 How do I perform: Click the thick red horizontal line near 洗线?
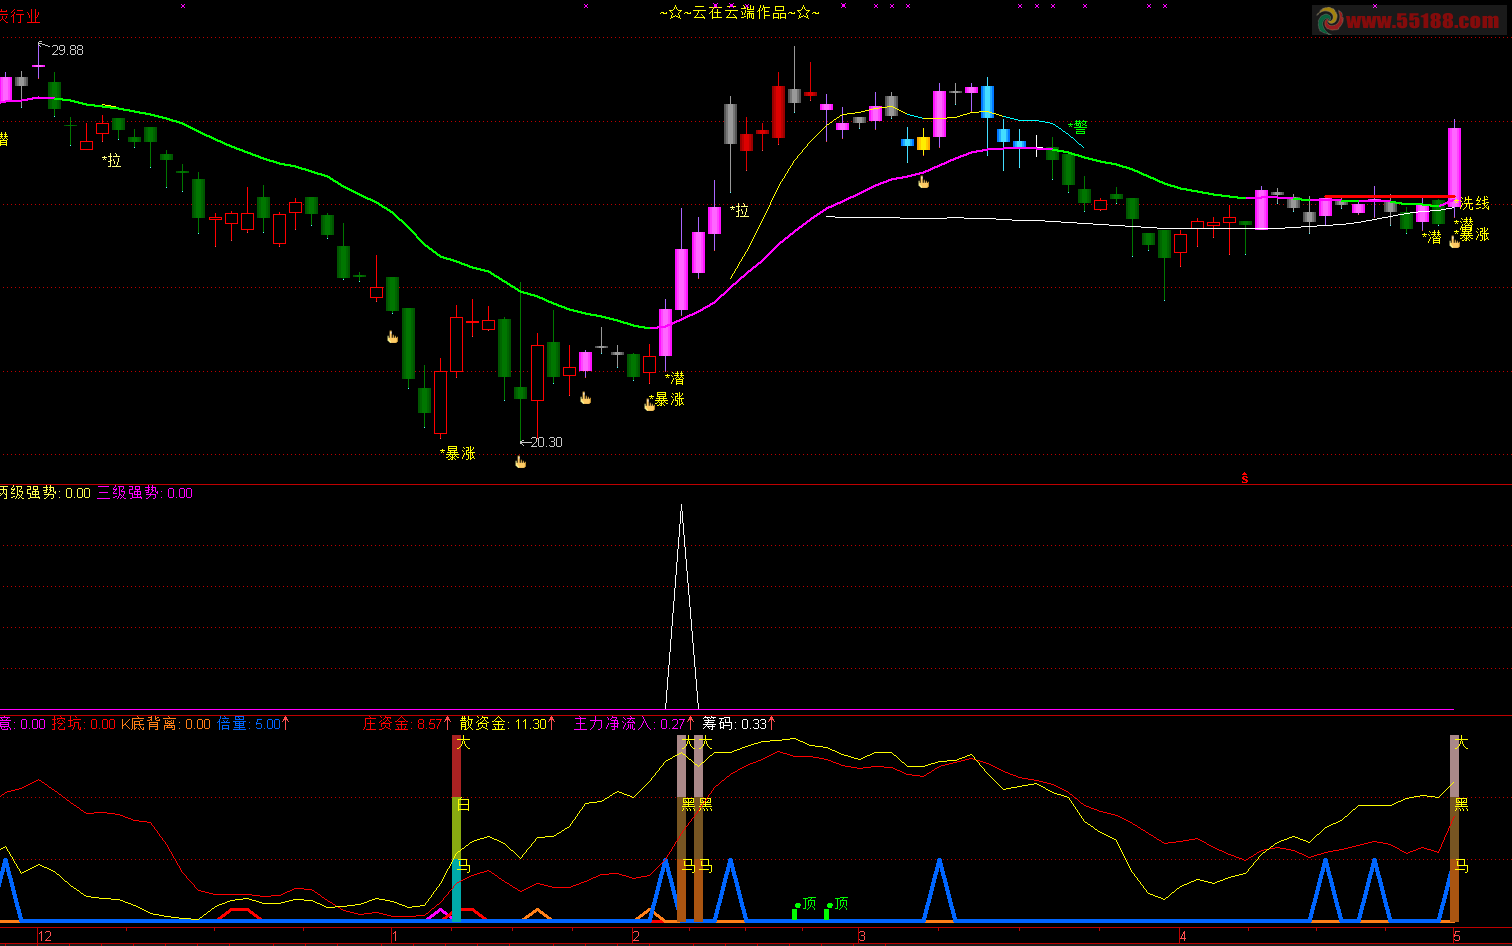pos(1390,197)
